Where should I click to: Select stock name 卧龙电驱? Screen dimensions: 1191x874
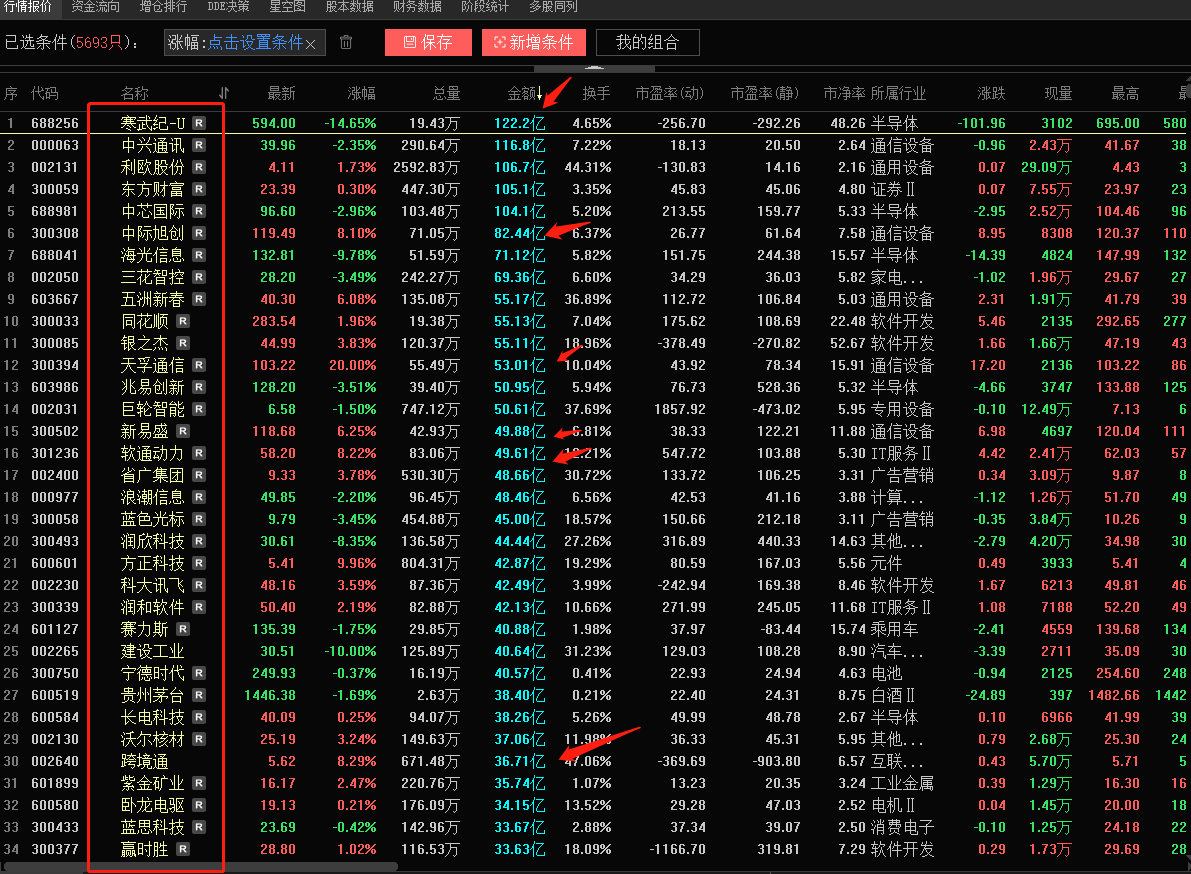coord(152,806)
